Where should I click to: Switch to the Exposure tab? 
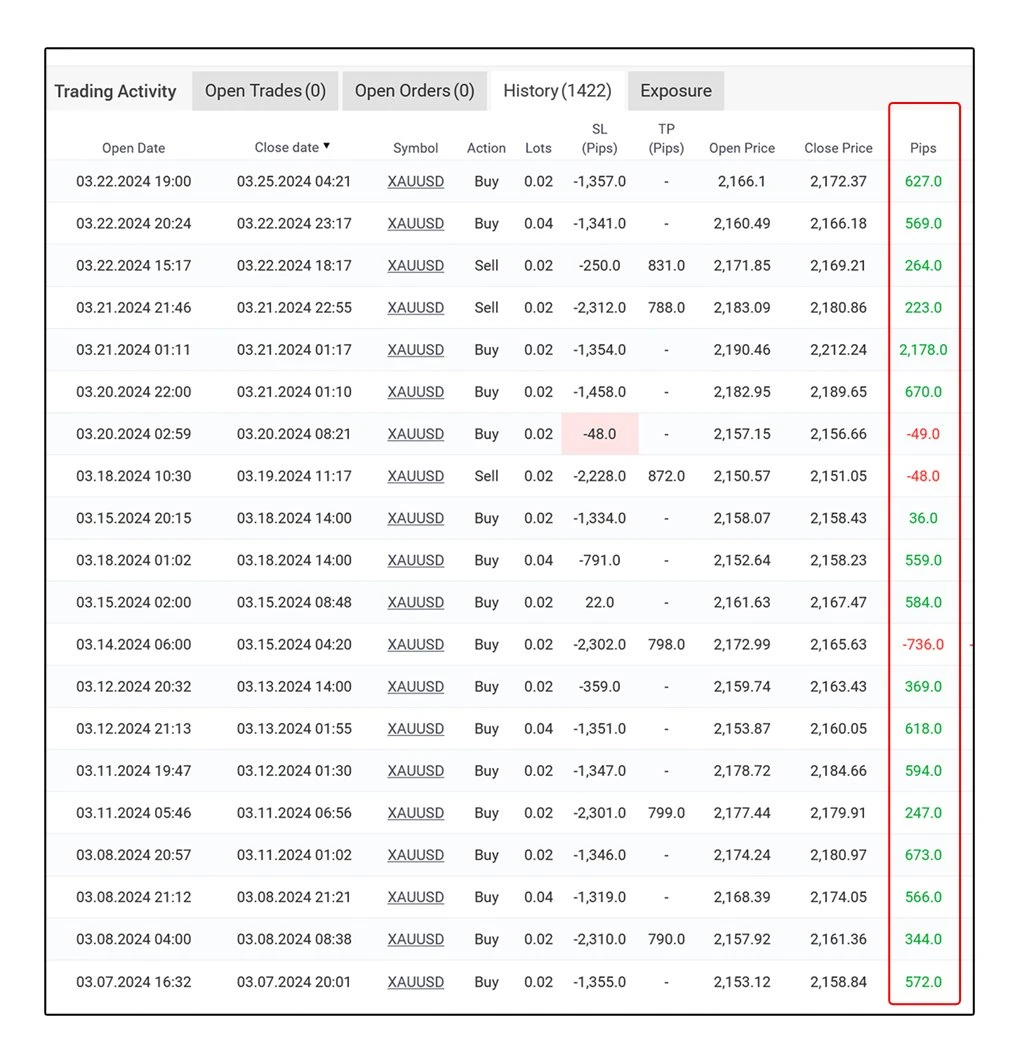point(676,91)
